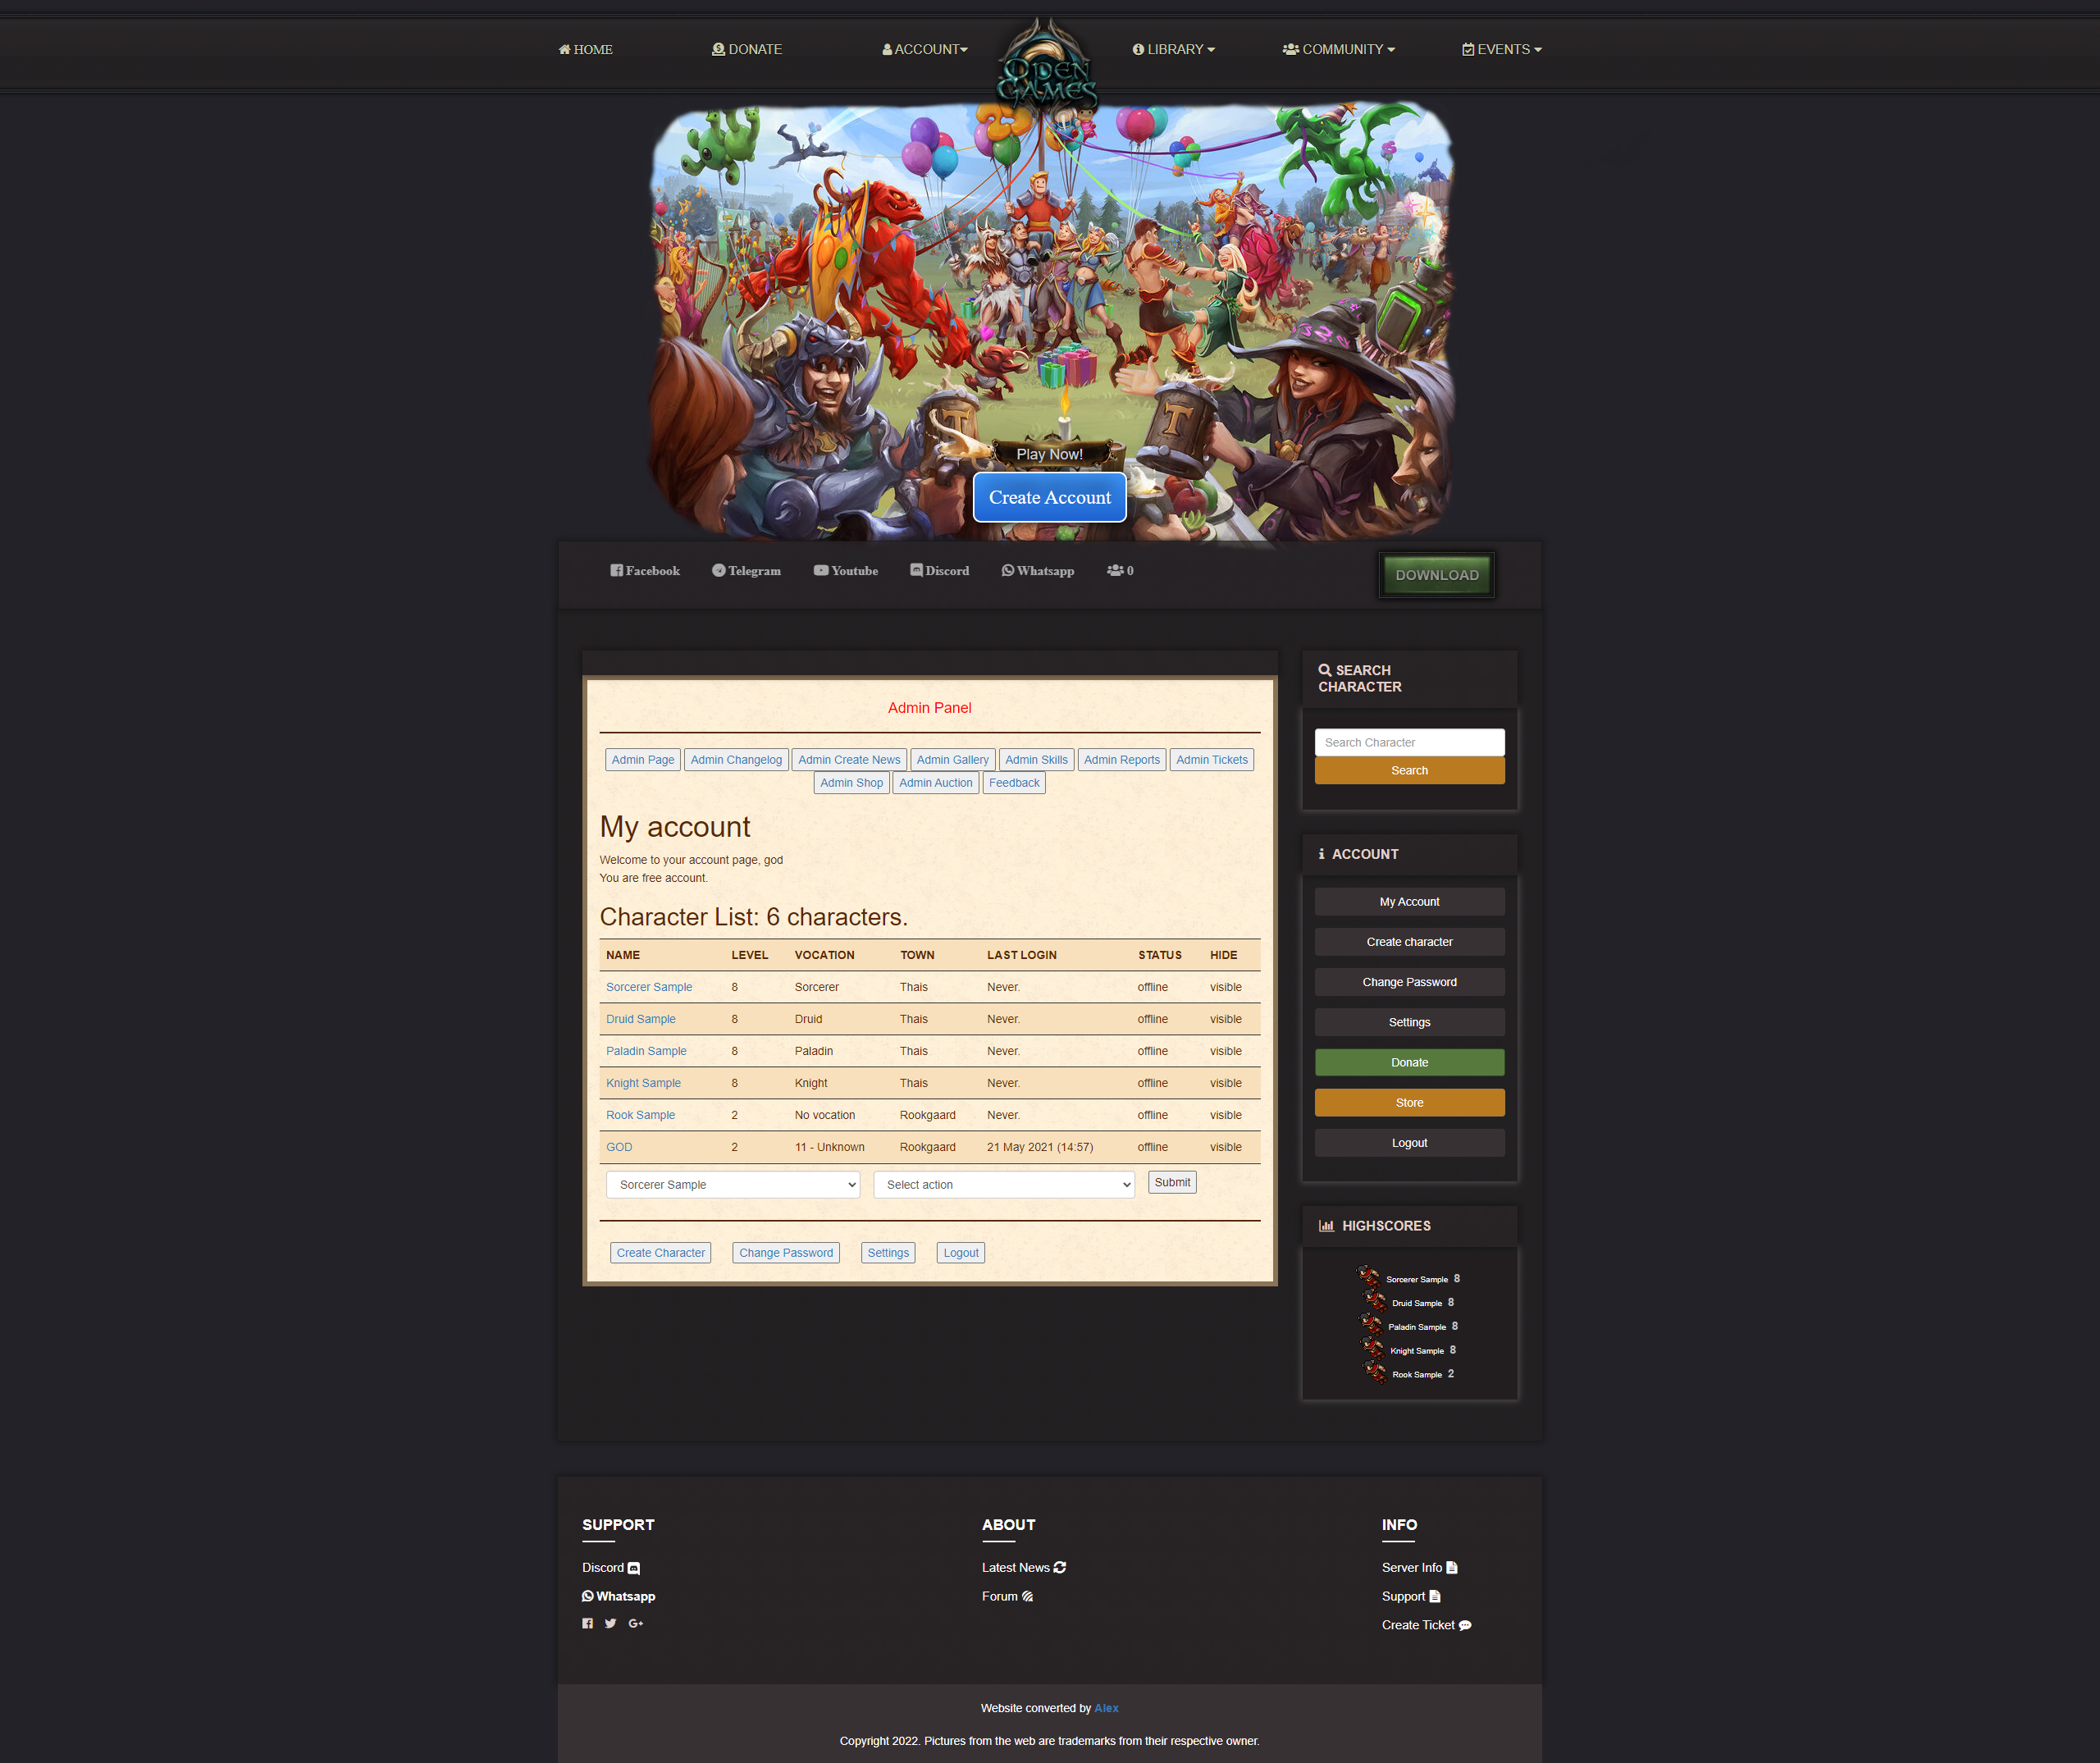This screenshot has height=1763, width=2100.
Task: Click the footer Google Plus icon
Action: coord(636,1623)
